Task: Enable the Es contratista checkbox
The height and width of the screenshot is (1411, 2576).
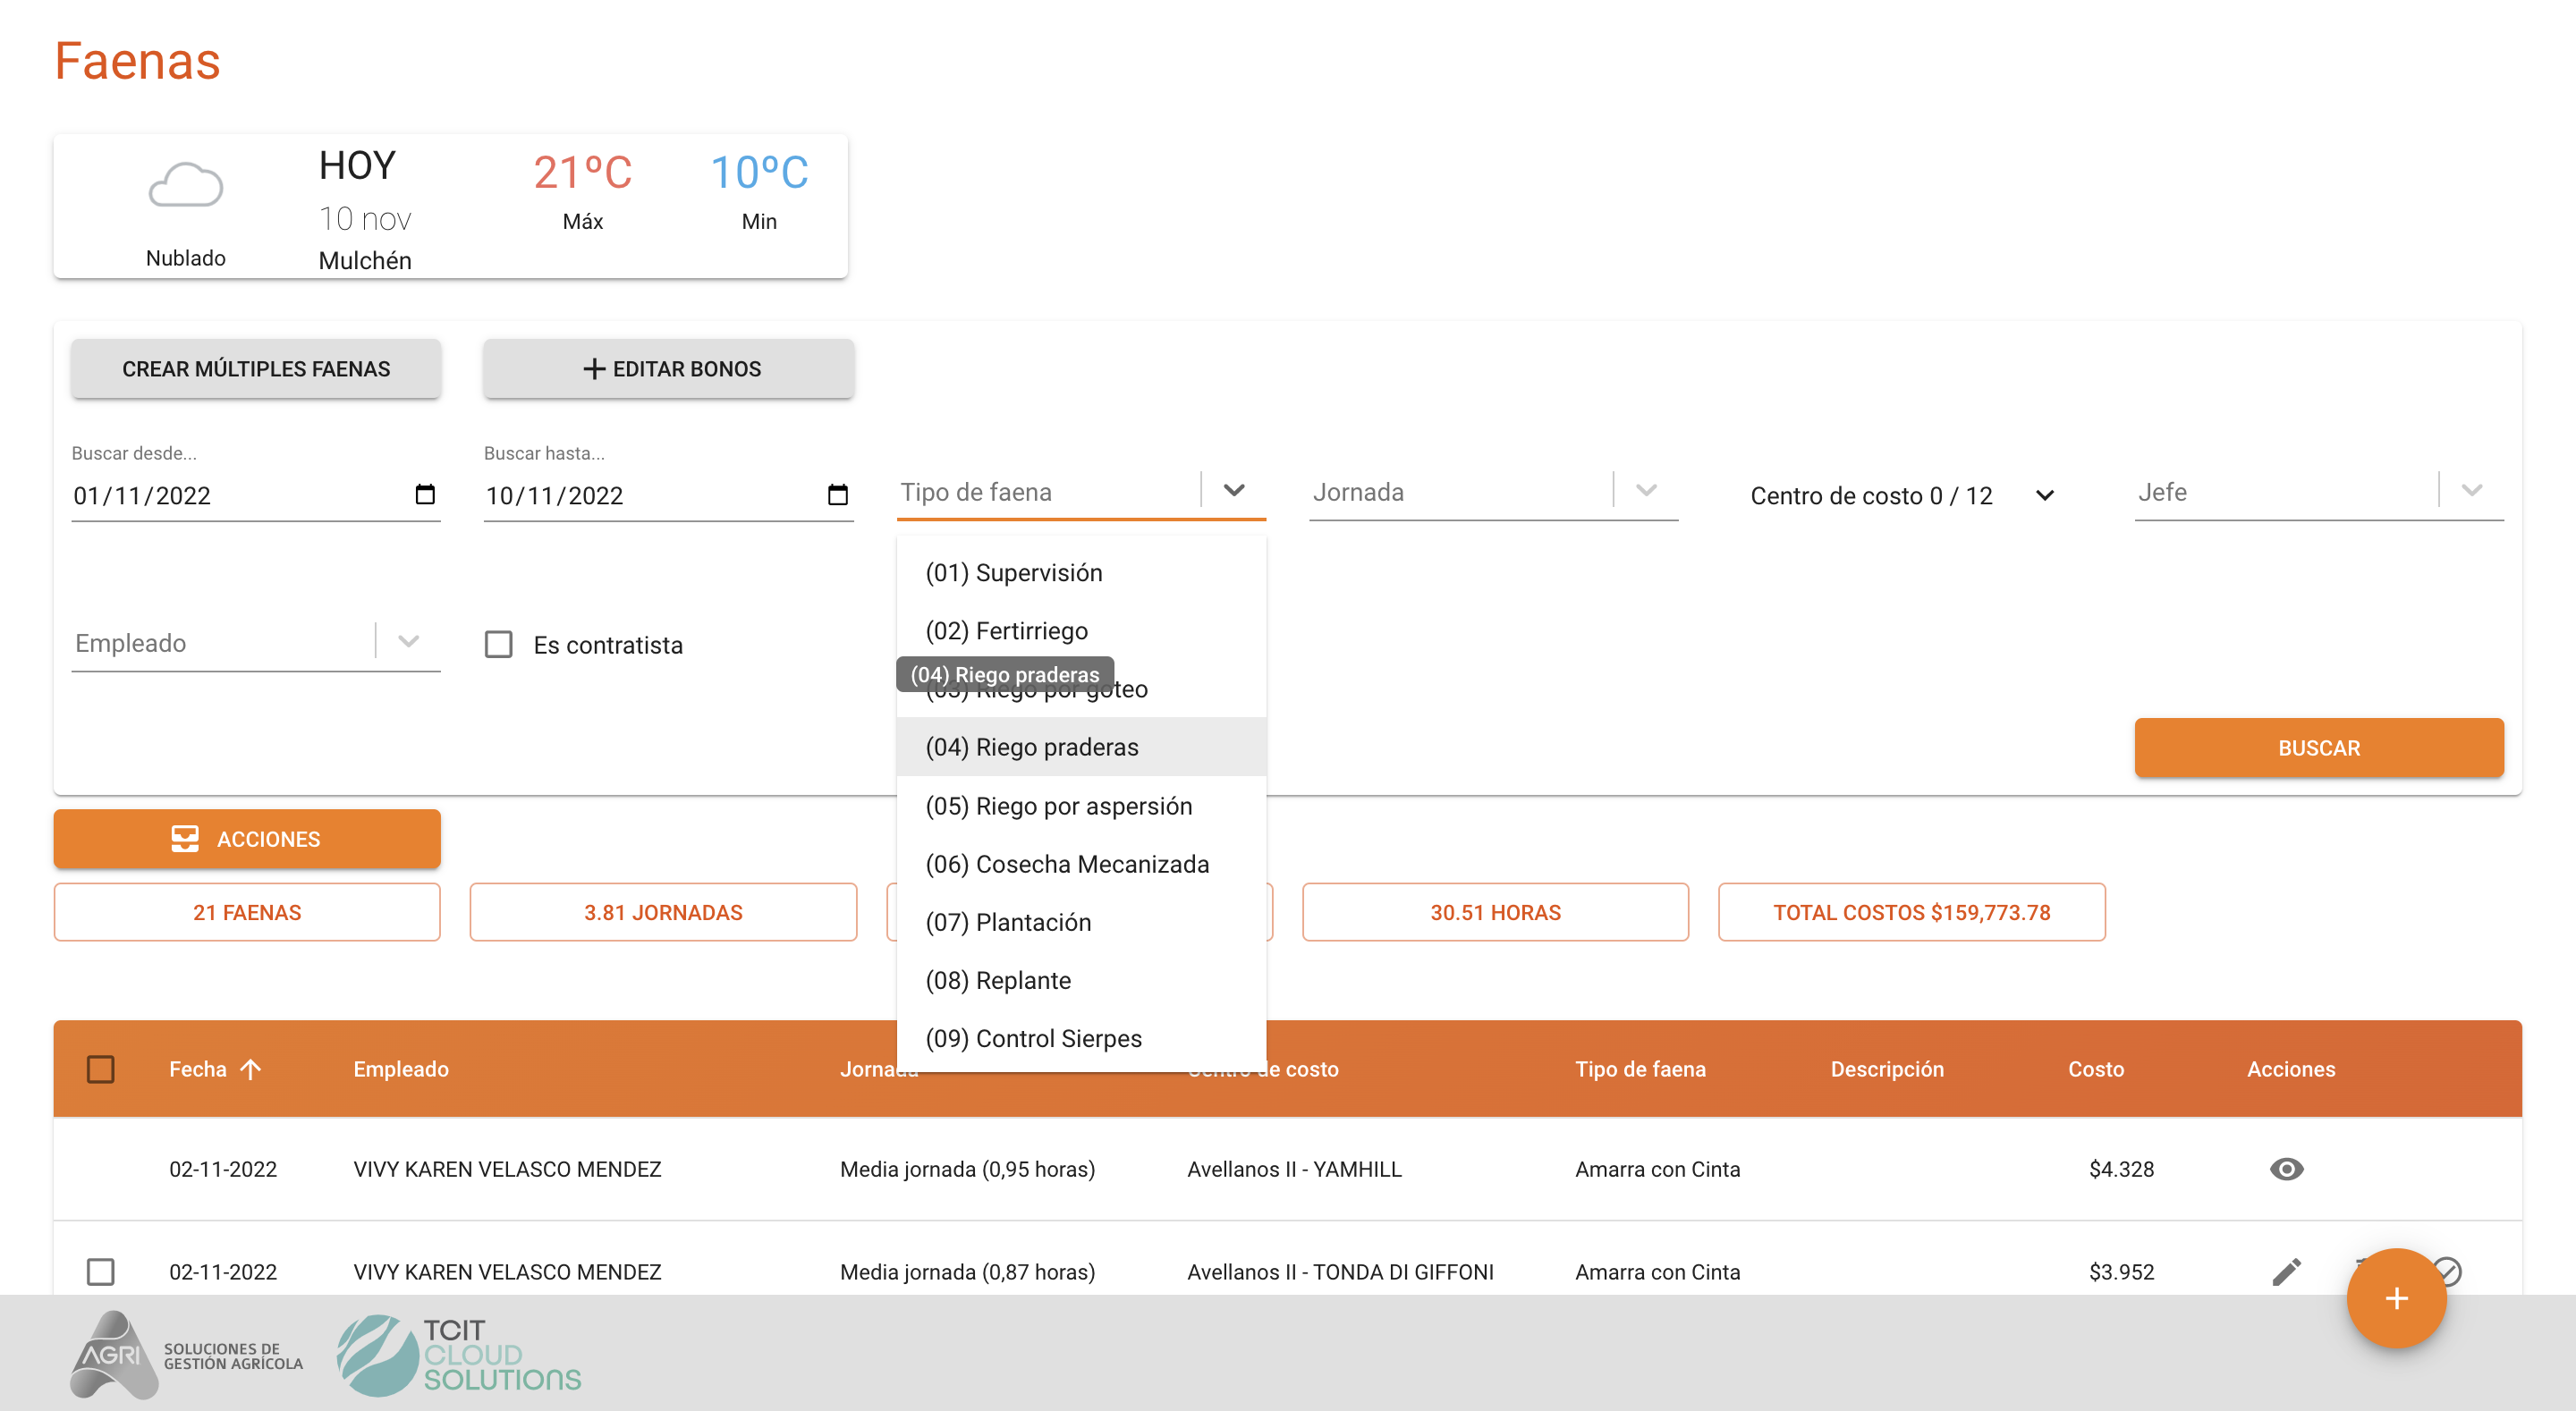Action: 499,644
